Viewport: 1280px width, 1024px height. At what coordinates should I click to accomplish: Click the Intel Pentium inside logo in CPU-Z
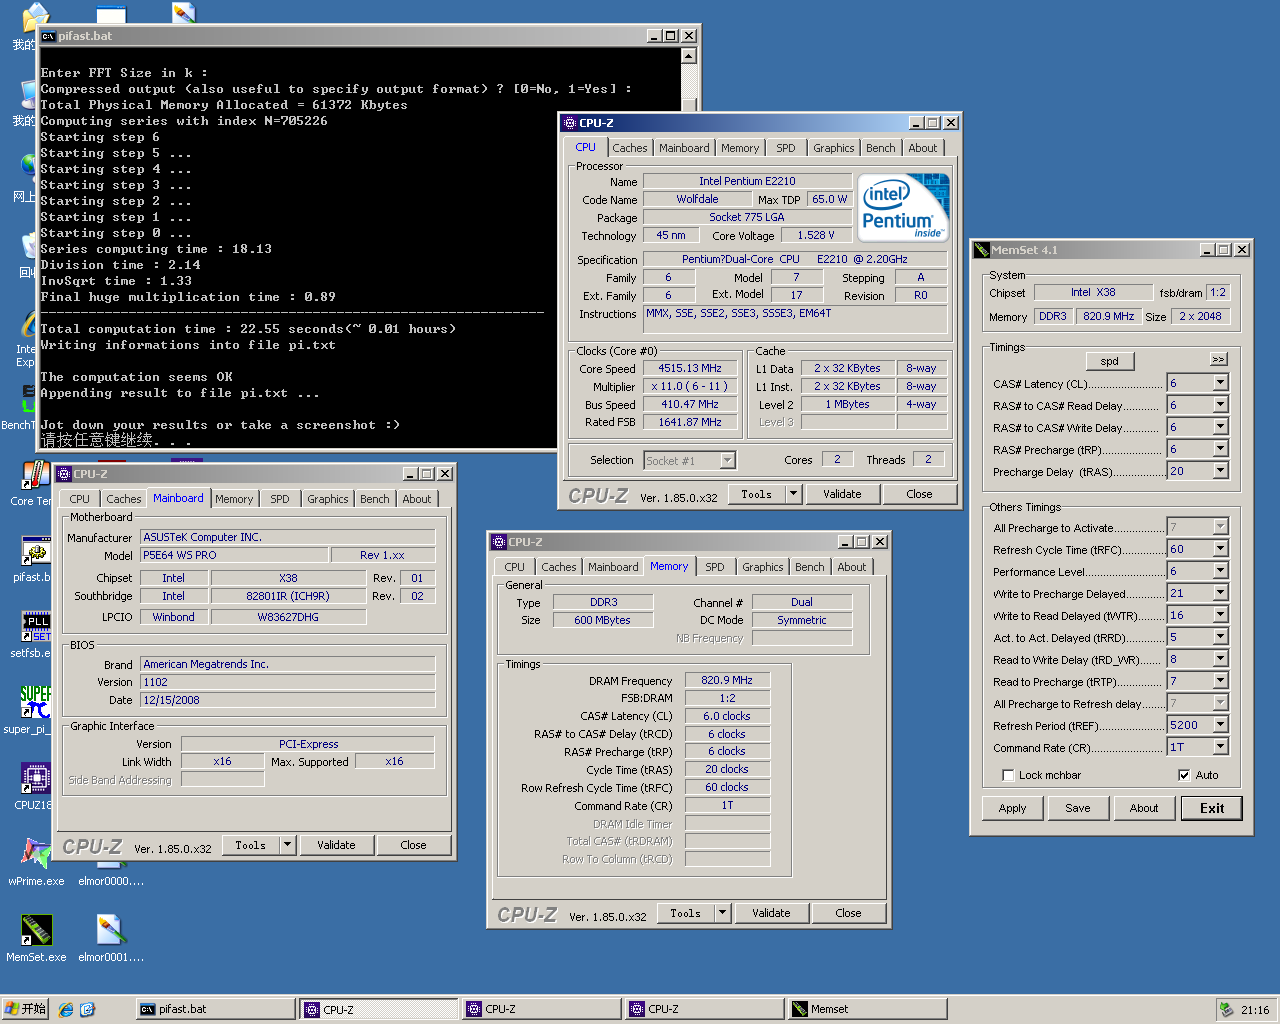[x=904, y=207]
